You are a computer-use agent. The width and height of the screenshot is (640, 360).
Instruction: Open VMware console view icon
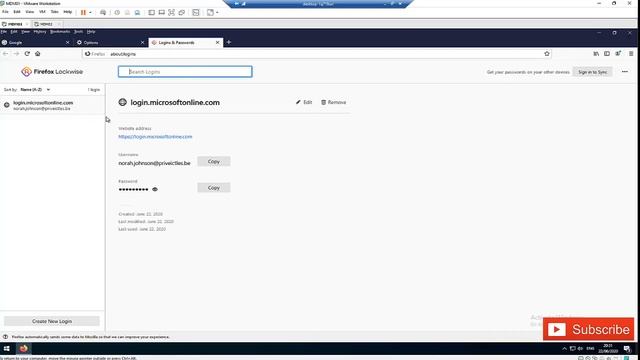[196, 13]
